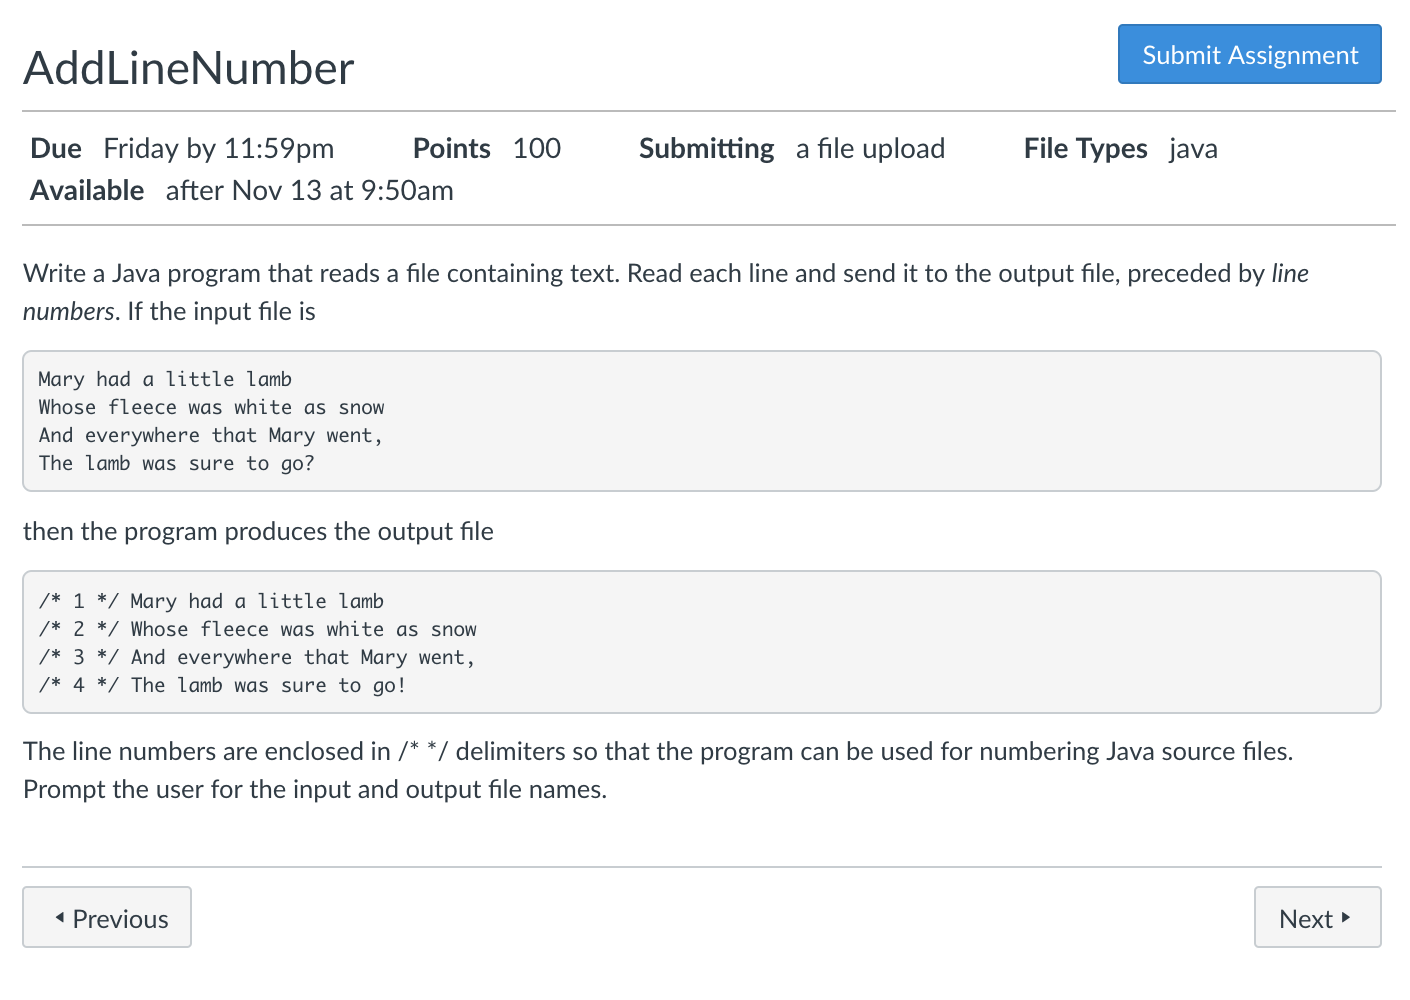Select the last output line ending with go!

(222, 685)
